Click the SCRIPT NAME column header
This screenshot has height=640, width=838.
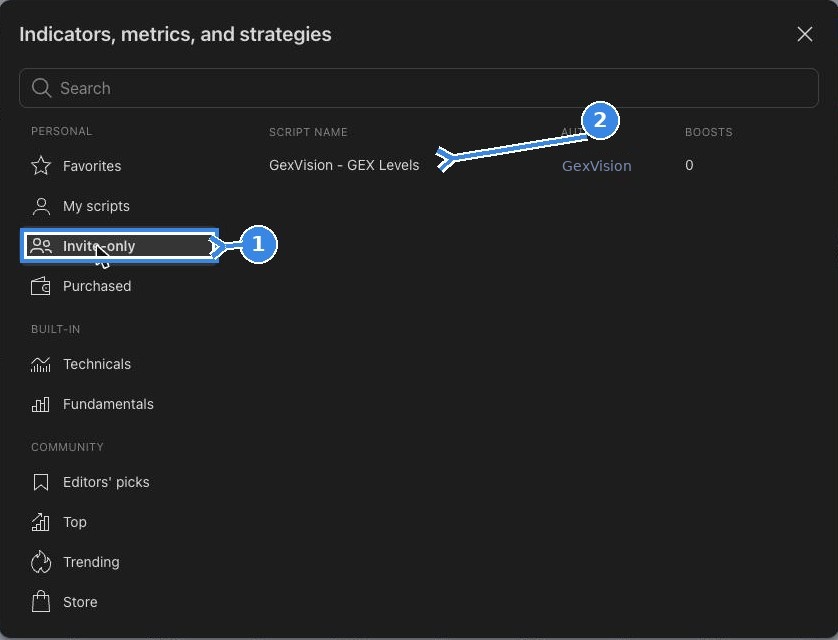click(x=308, y=132)
